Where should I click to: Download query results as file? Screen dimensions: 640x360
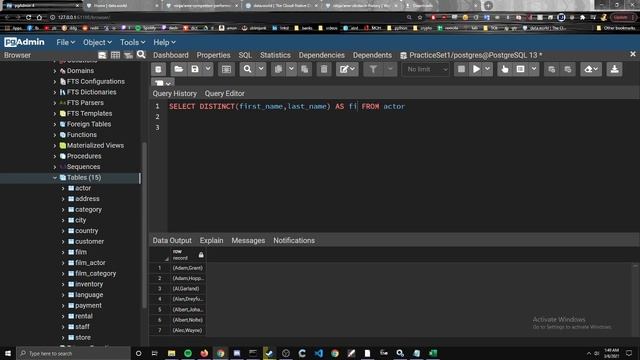[x=614, y=69]
